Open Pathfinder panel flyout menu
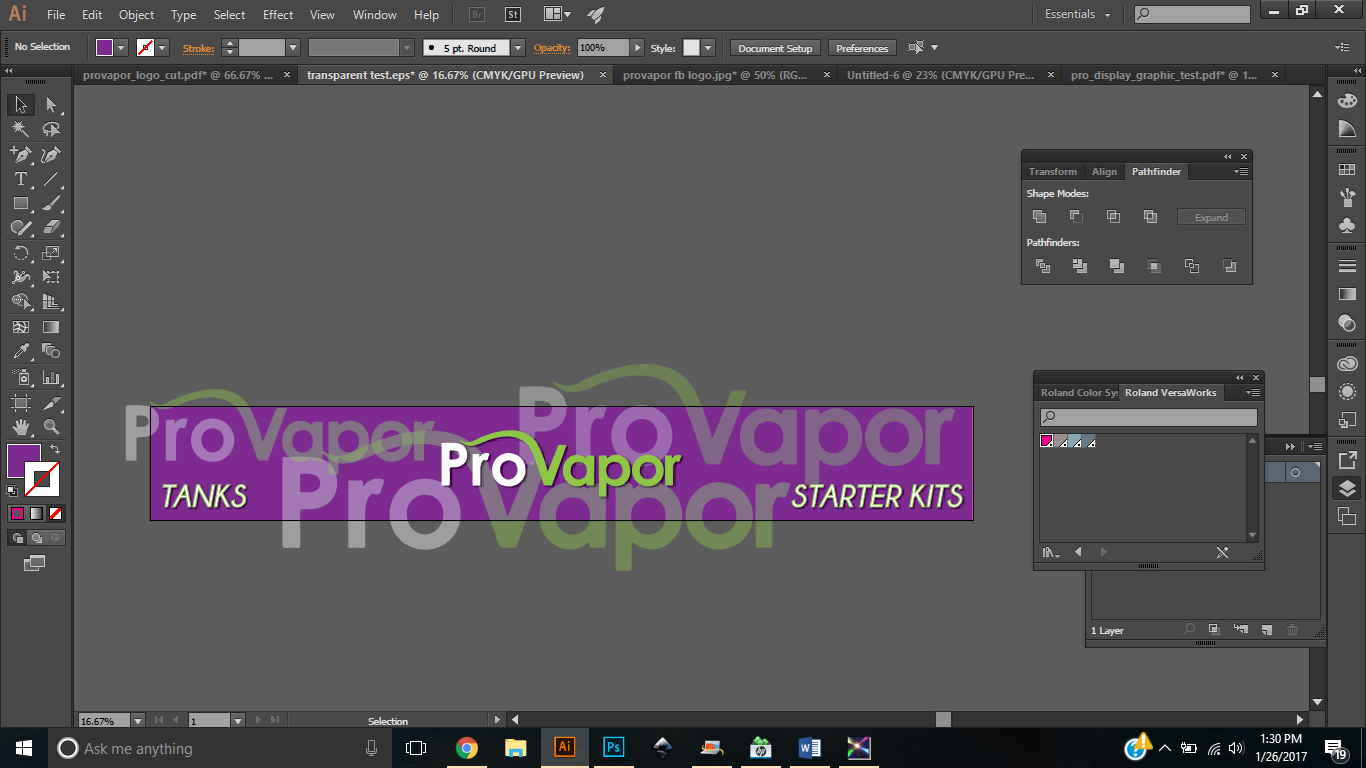Image resolution: width=1366 pixels, height=768 pixels. (x=1241, y=172)
